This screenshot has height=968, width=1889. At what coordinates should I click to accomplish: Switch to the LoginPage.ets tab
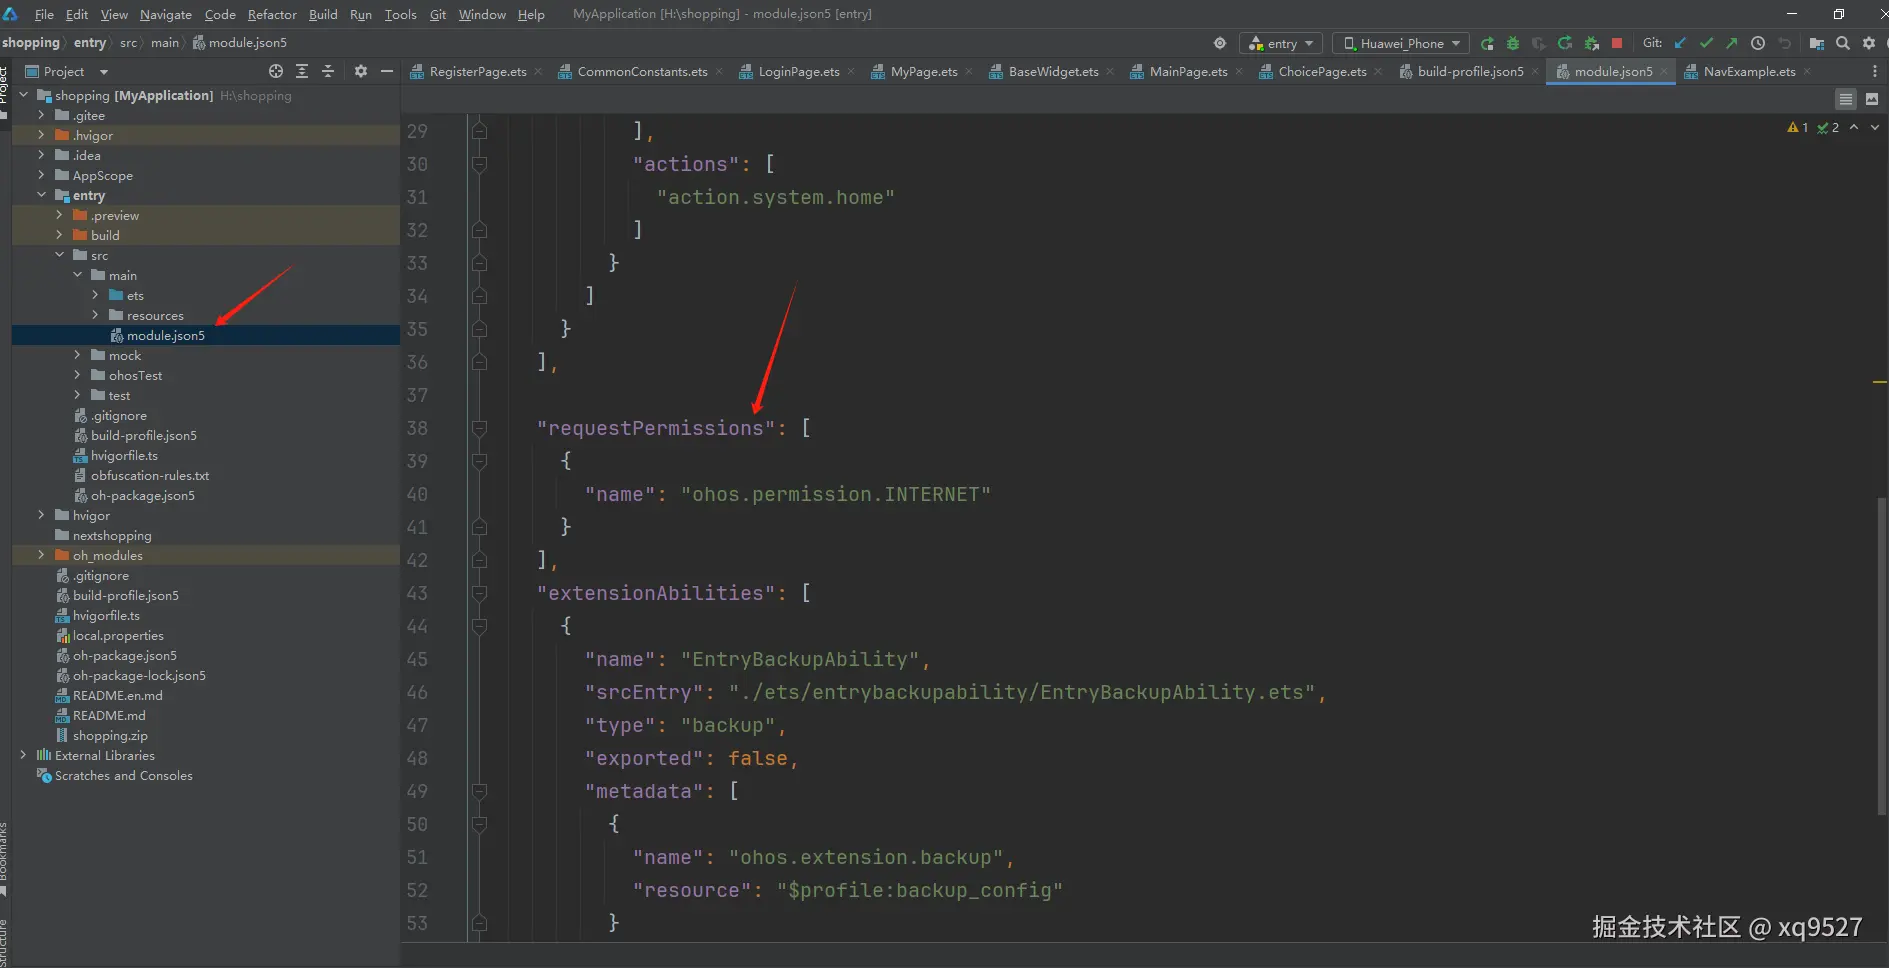pyautogui.click(x=798, y=71)
